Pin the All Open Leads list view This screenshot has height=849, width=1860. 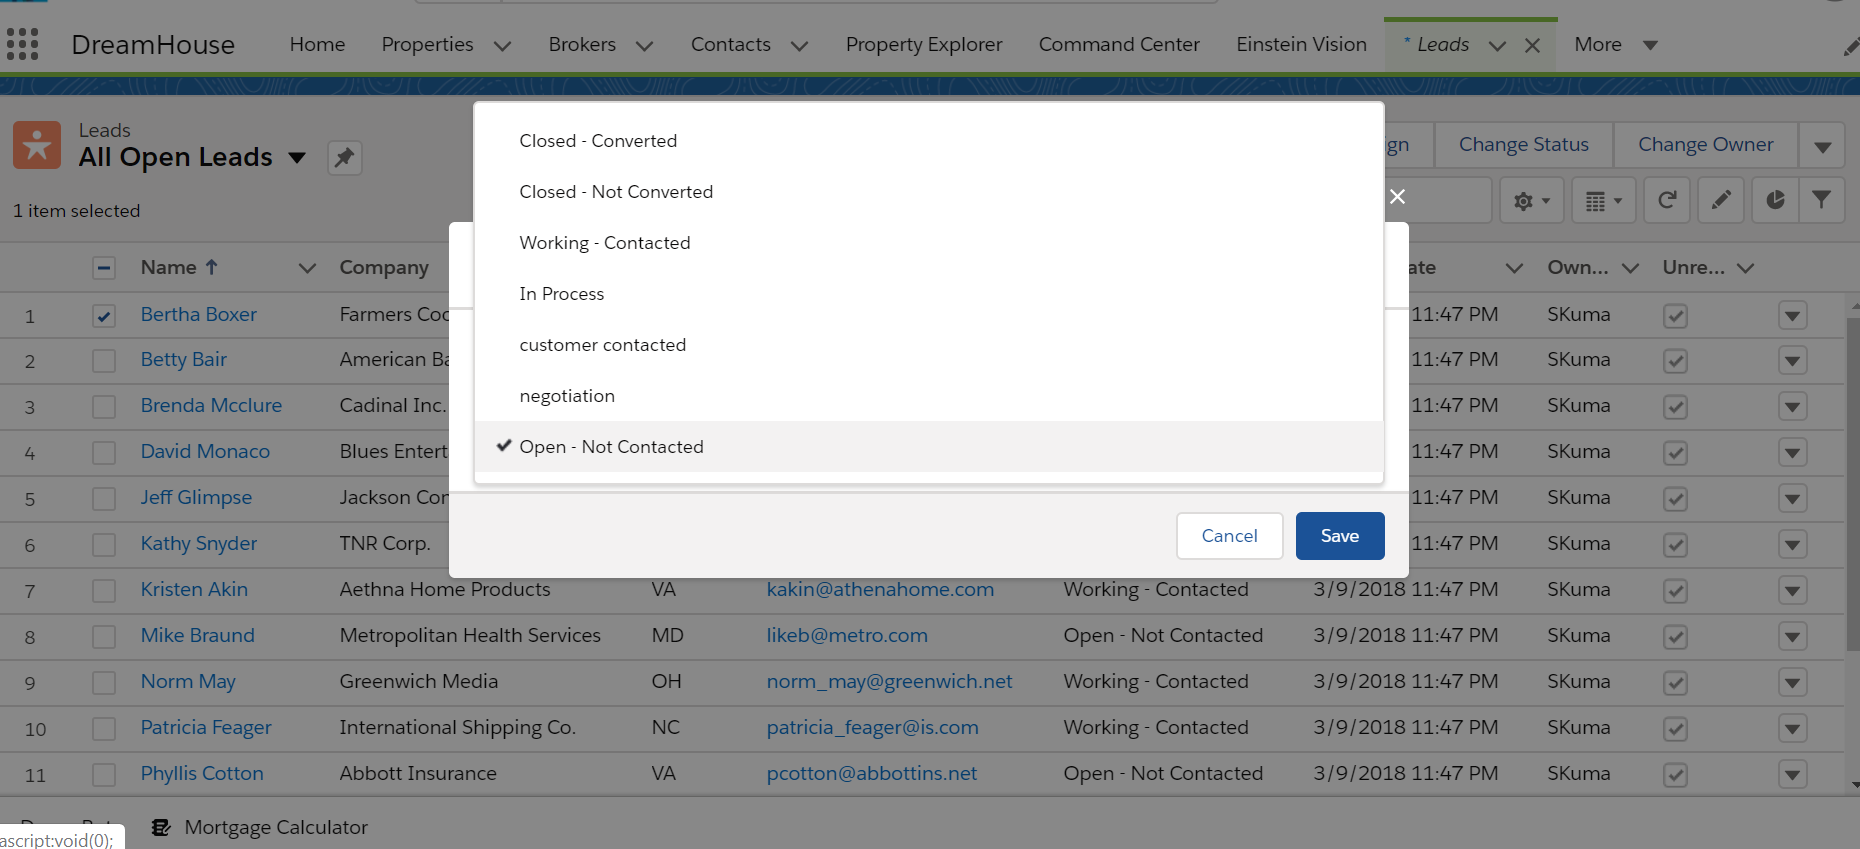pos(344,158)
